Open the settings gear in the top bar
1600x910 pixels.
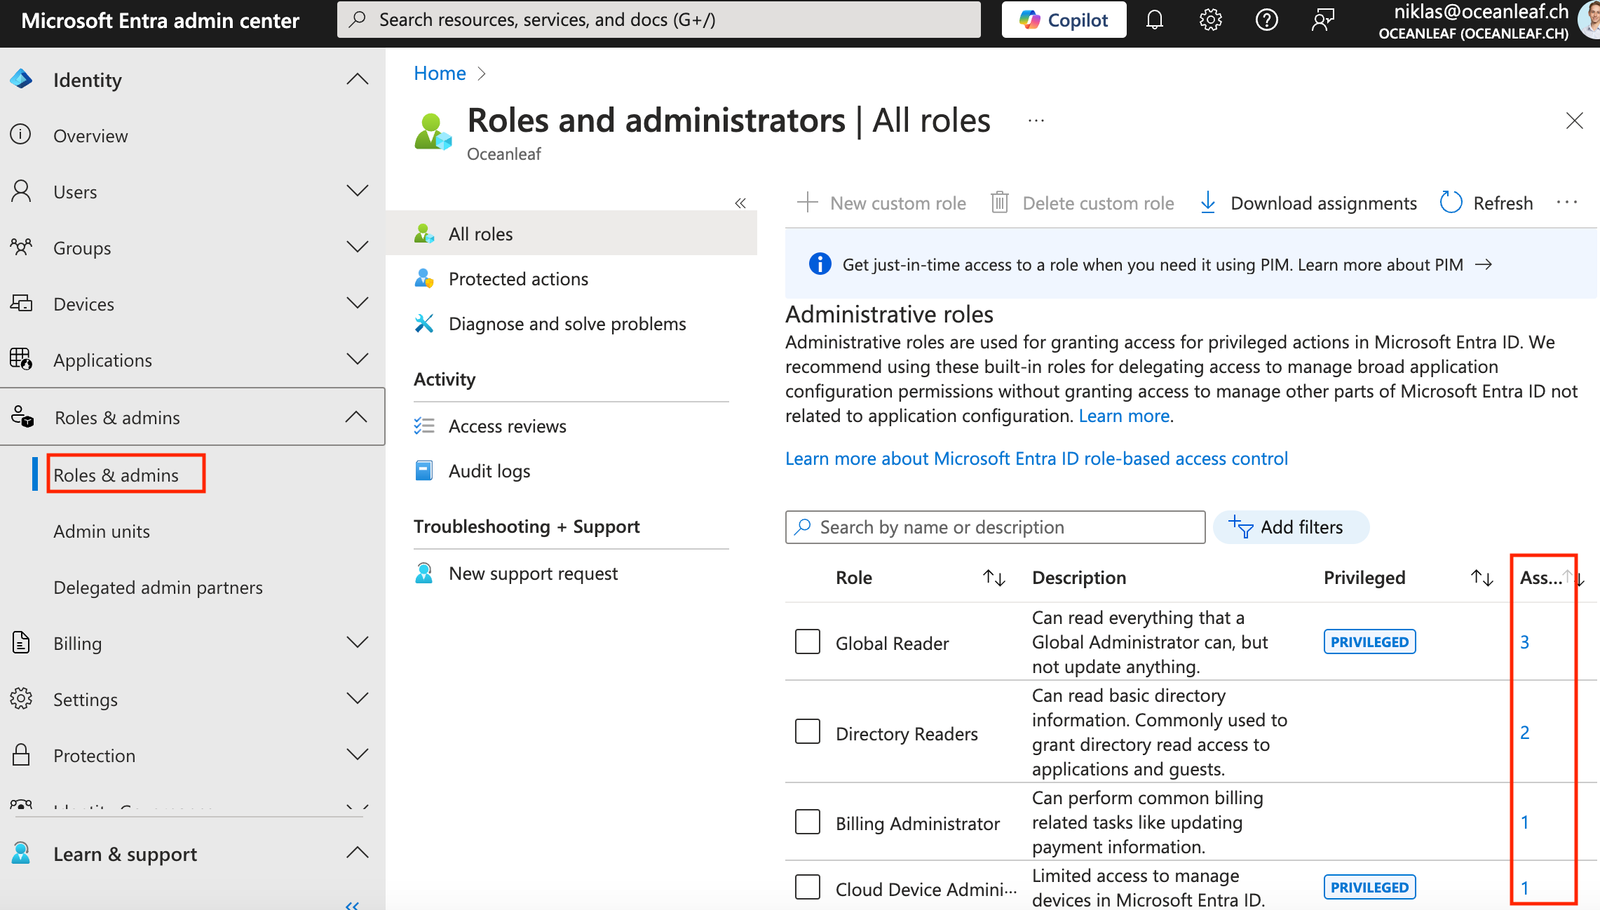point(1210,19)
